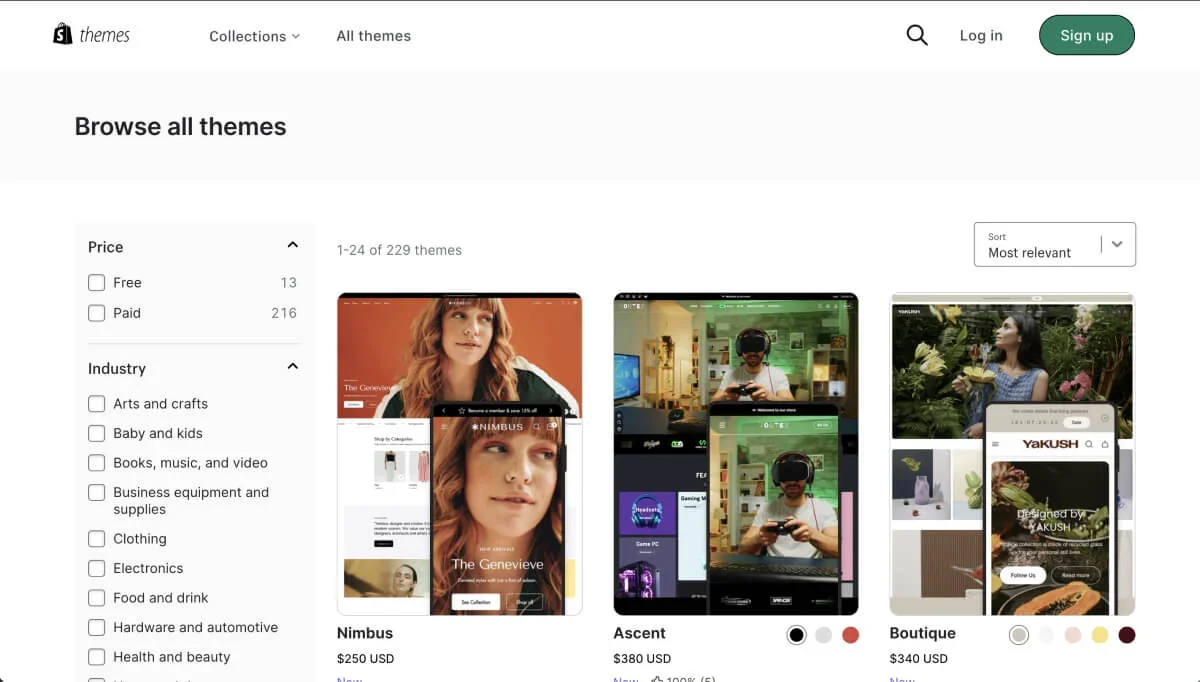
Task: Select the All themes navigation item
Action: (x=373, y=35)
